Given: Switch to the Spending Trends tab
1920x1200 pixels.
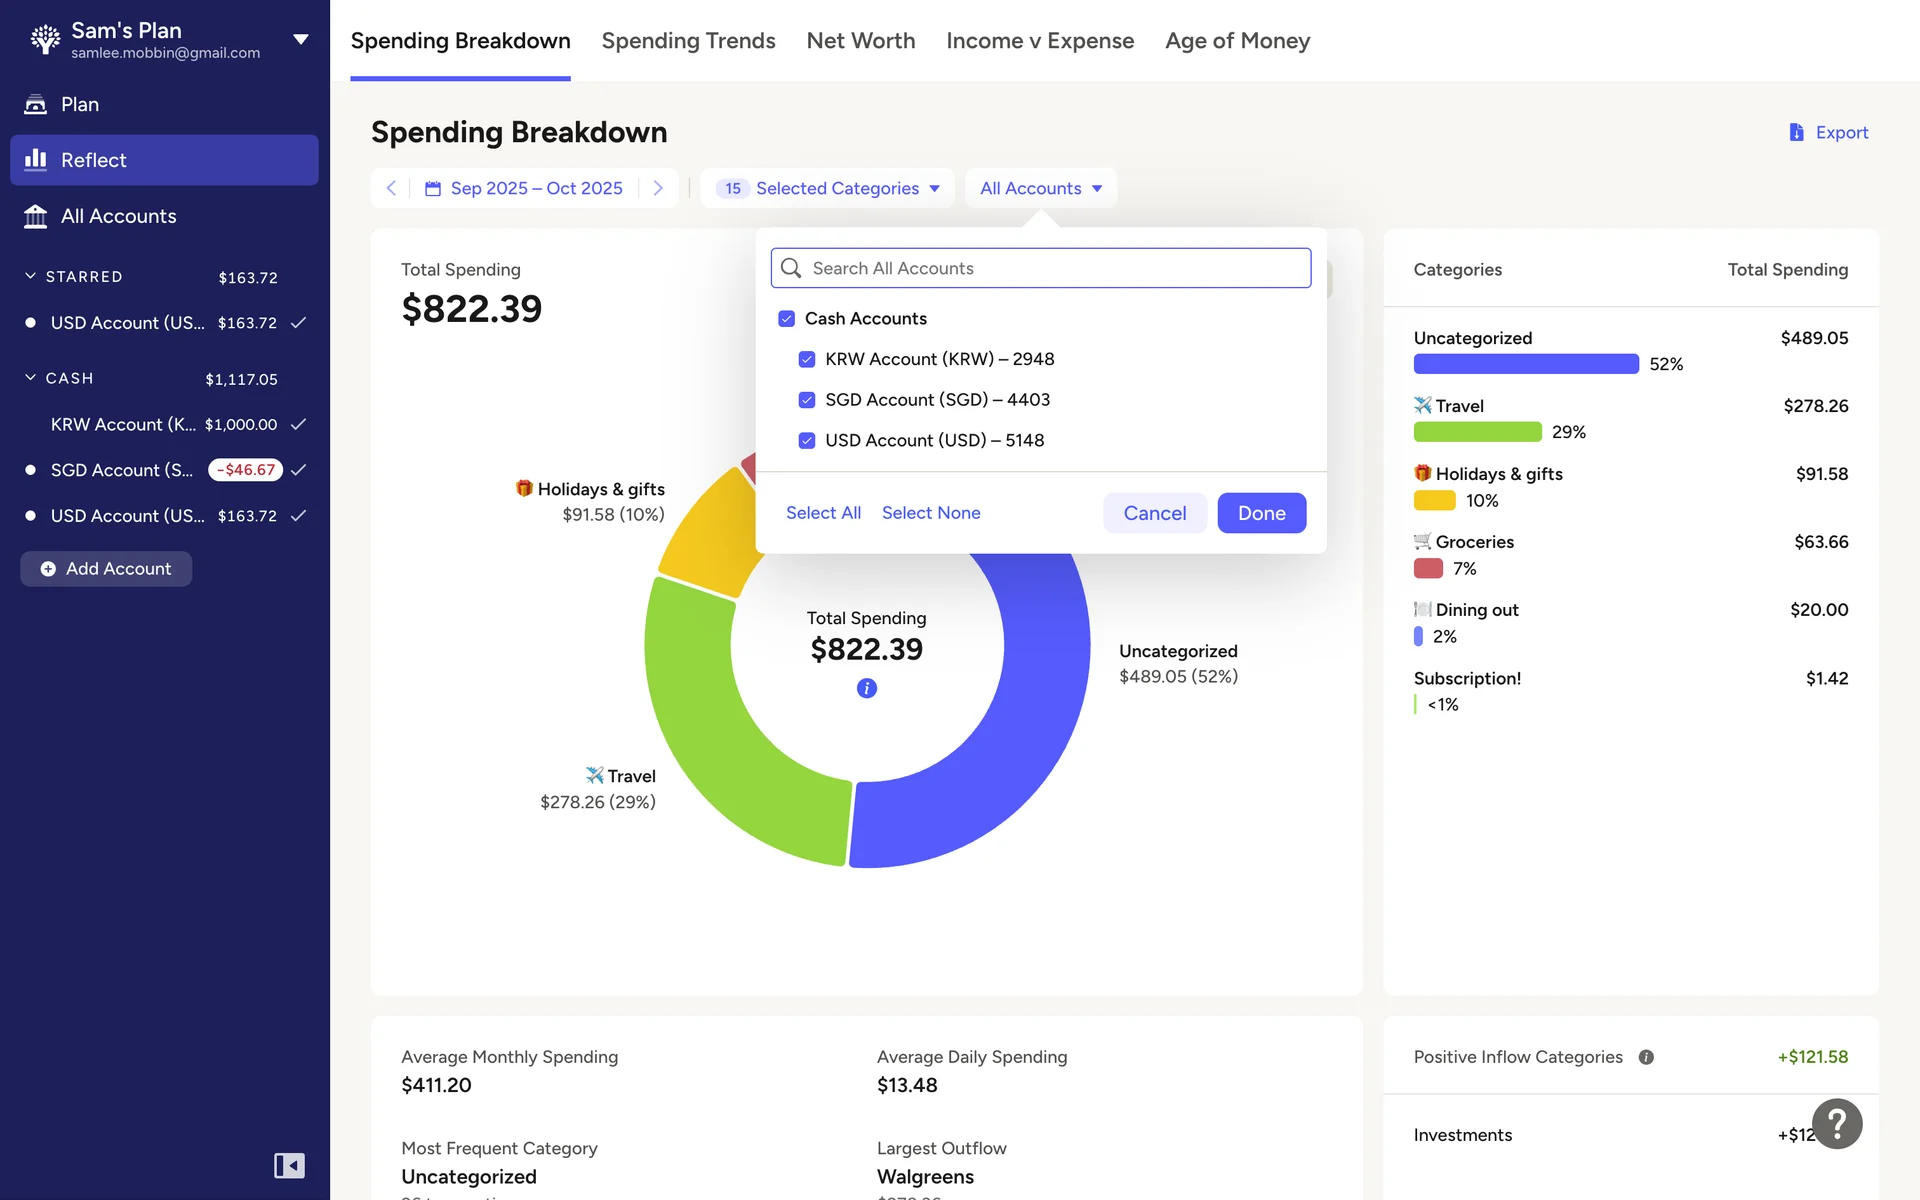Looking at the screenshot, I should click(688, 41).
